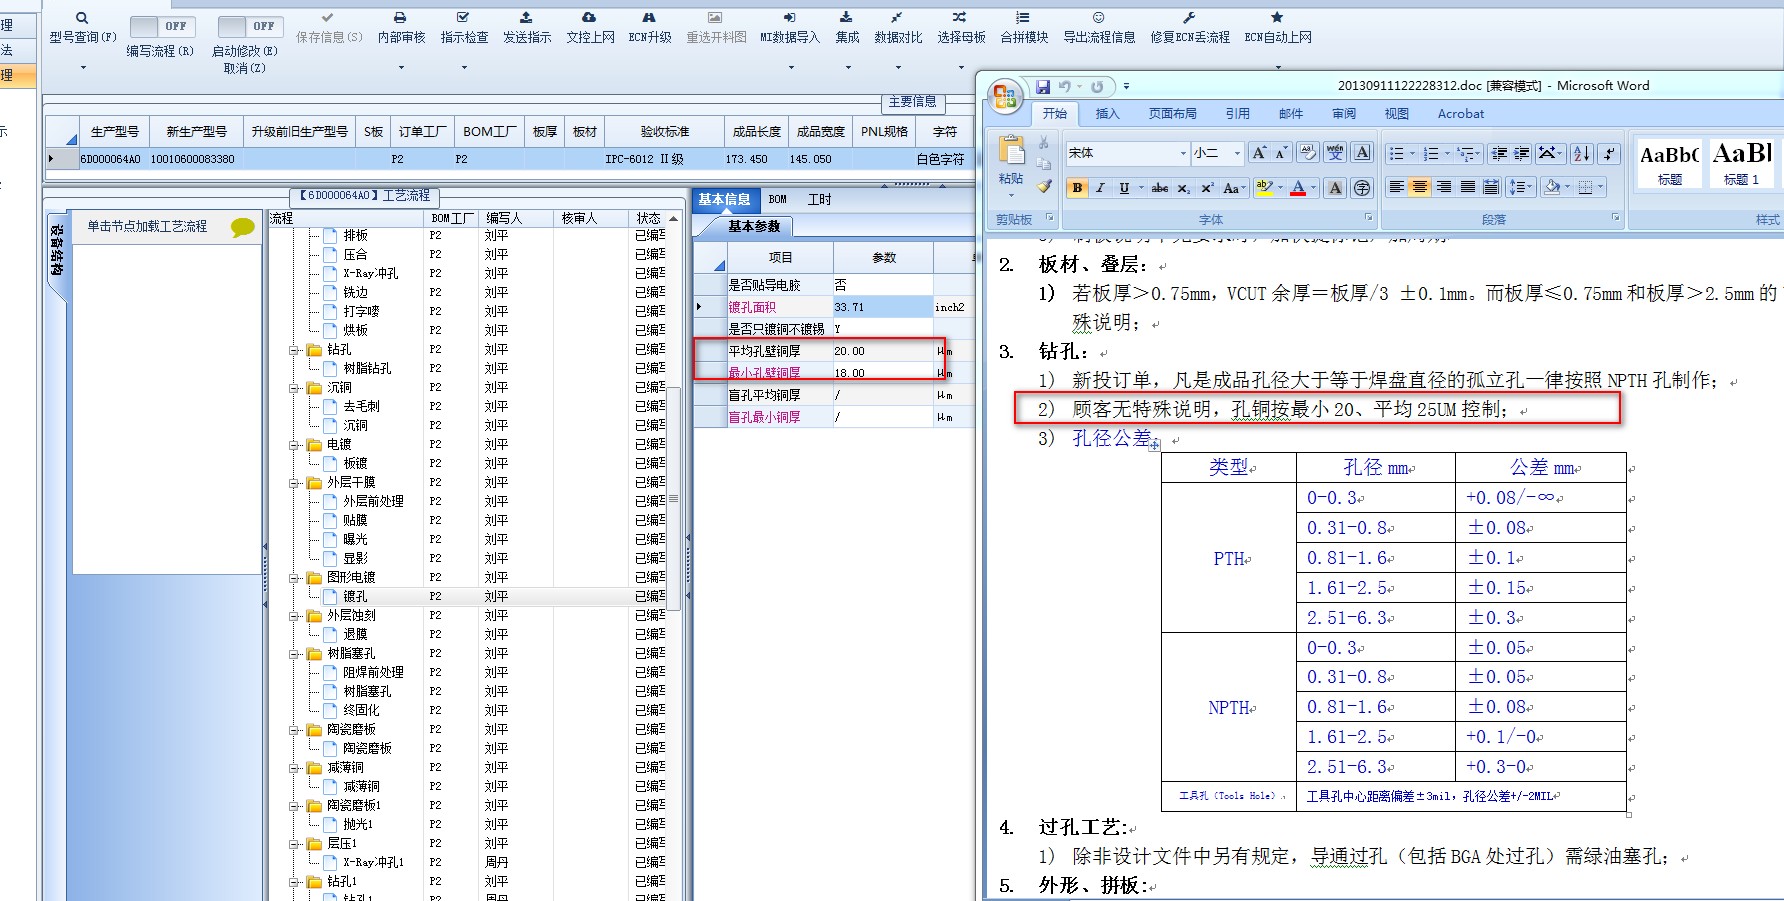This screenshot has height=901, width=1784.
Task: Click Save icon in Word quick access
Action: [x=1043, y=87]
